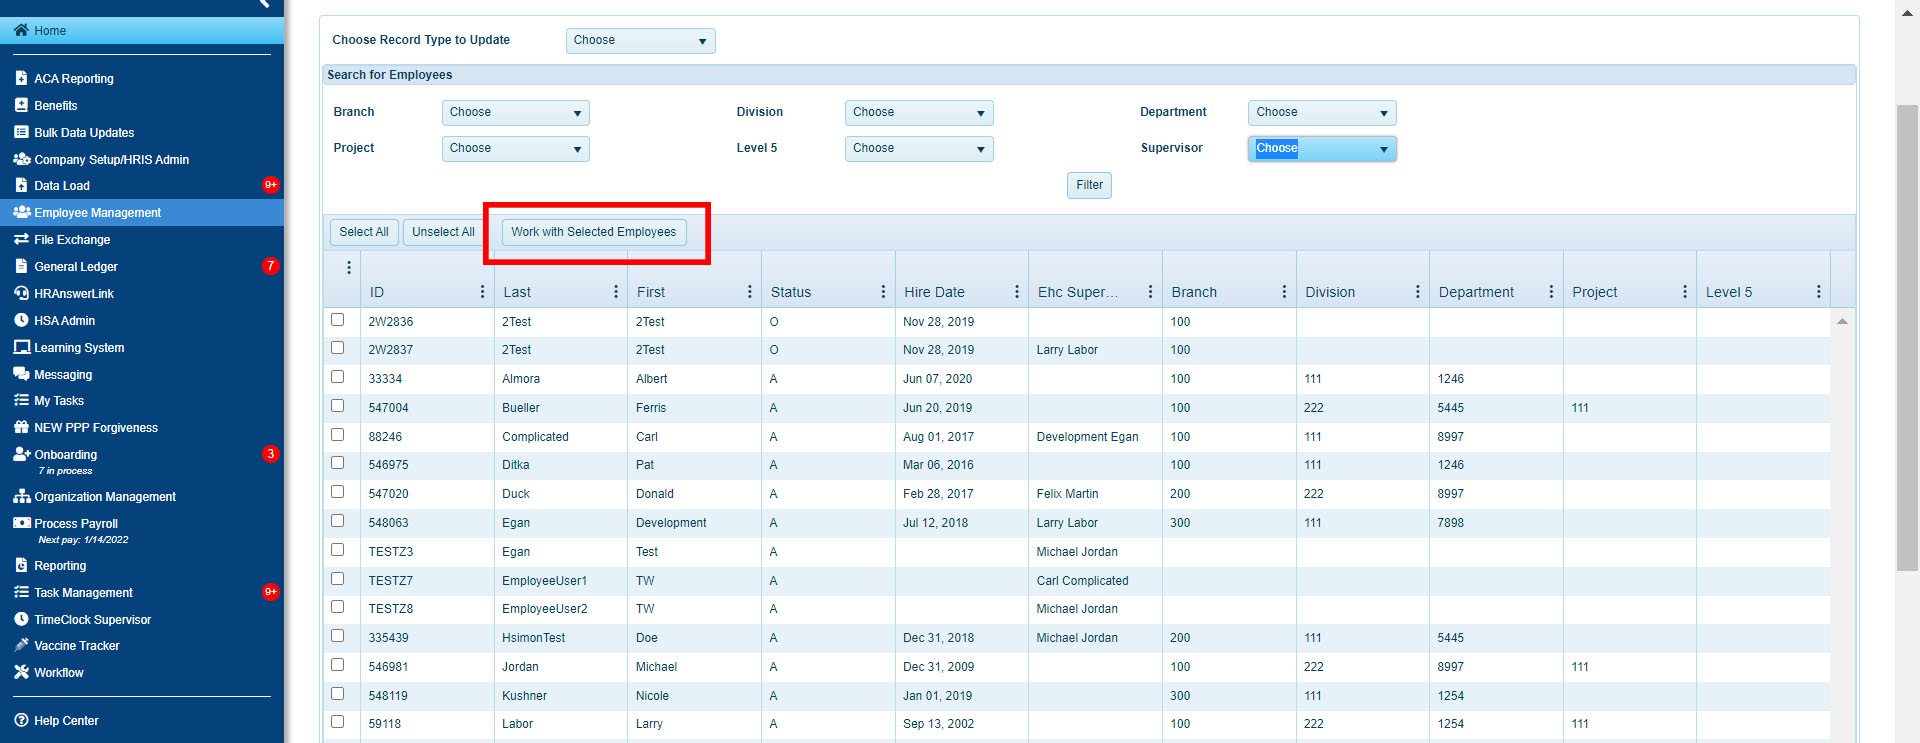Viewport: 1920px width, 743px height.
Task: Click General Ledger document icon
Action: pyautogui.click(x=21, y=266)
